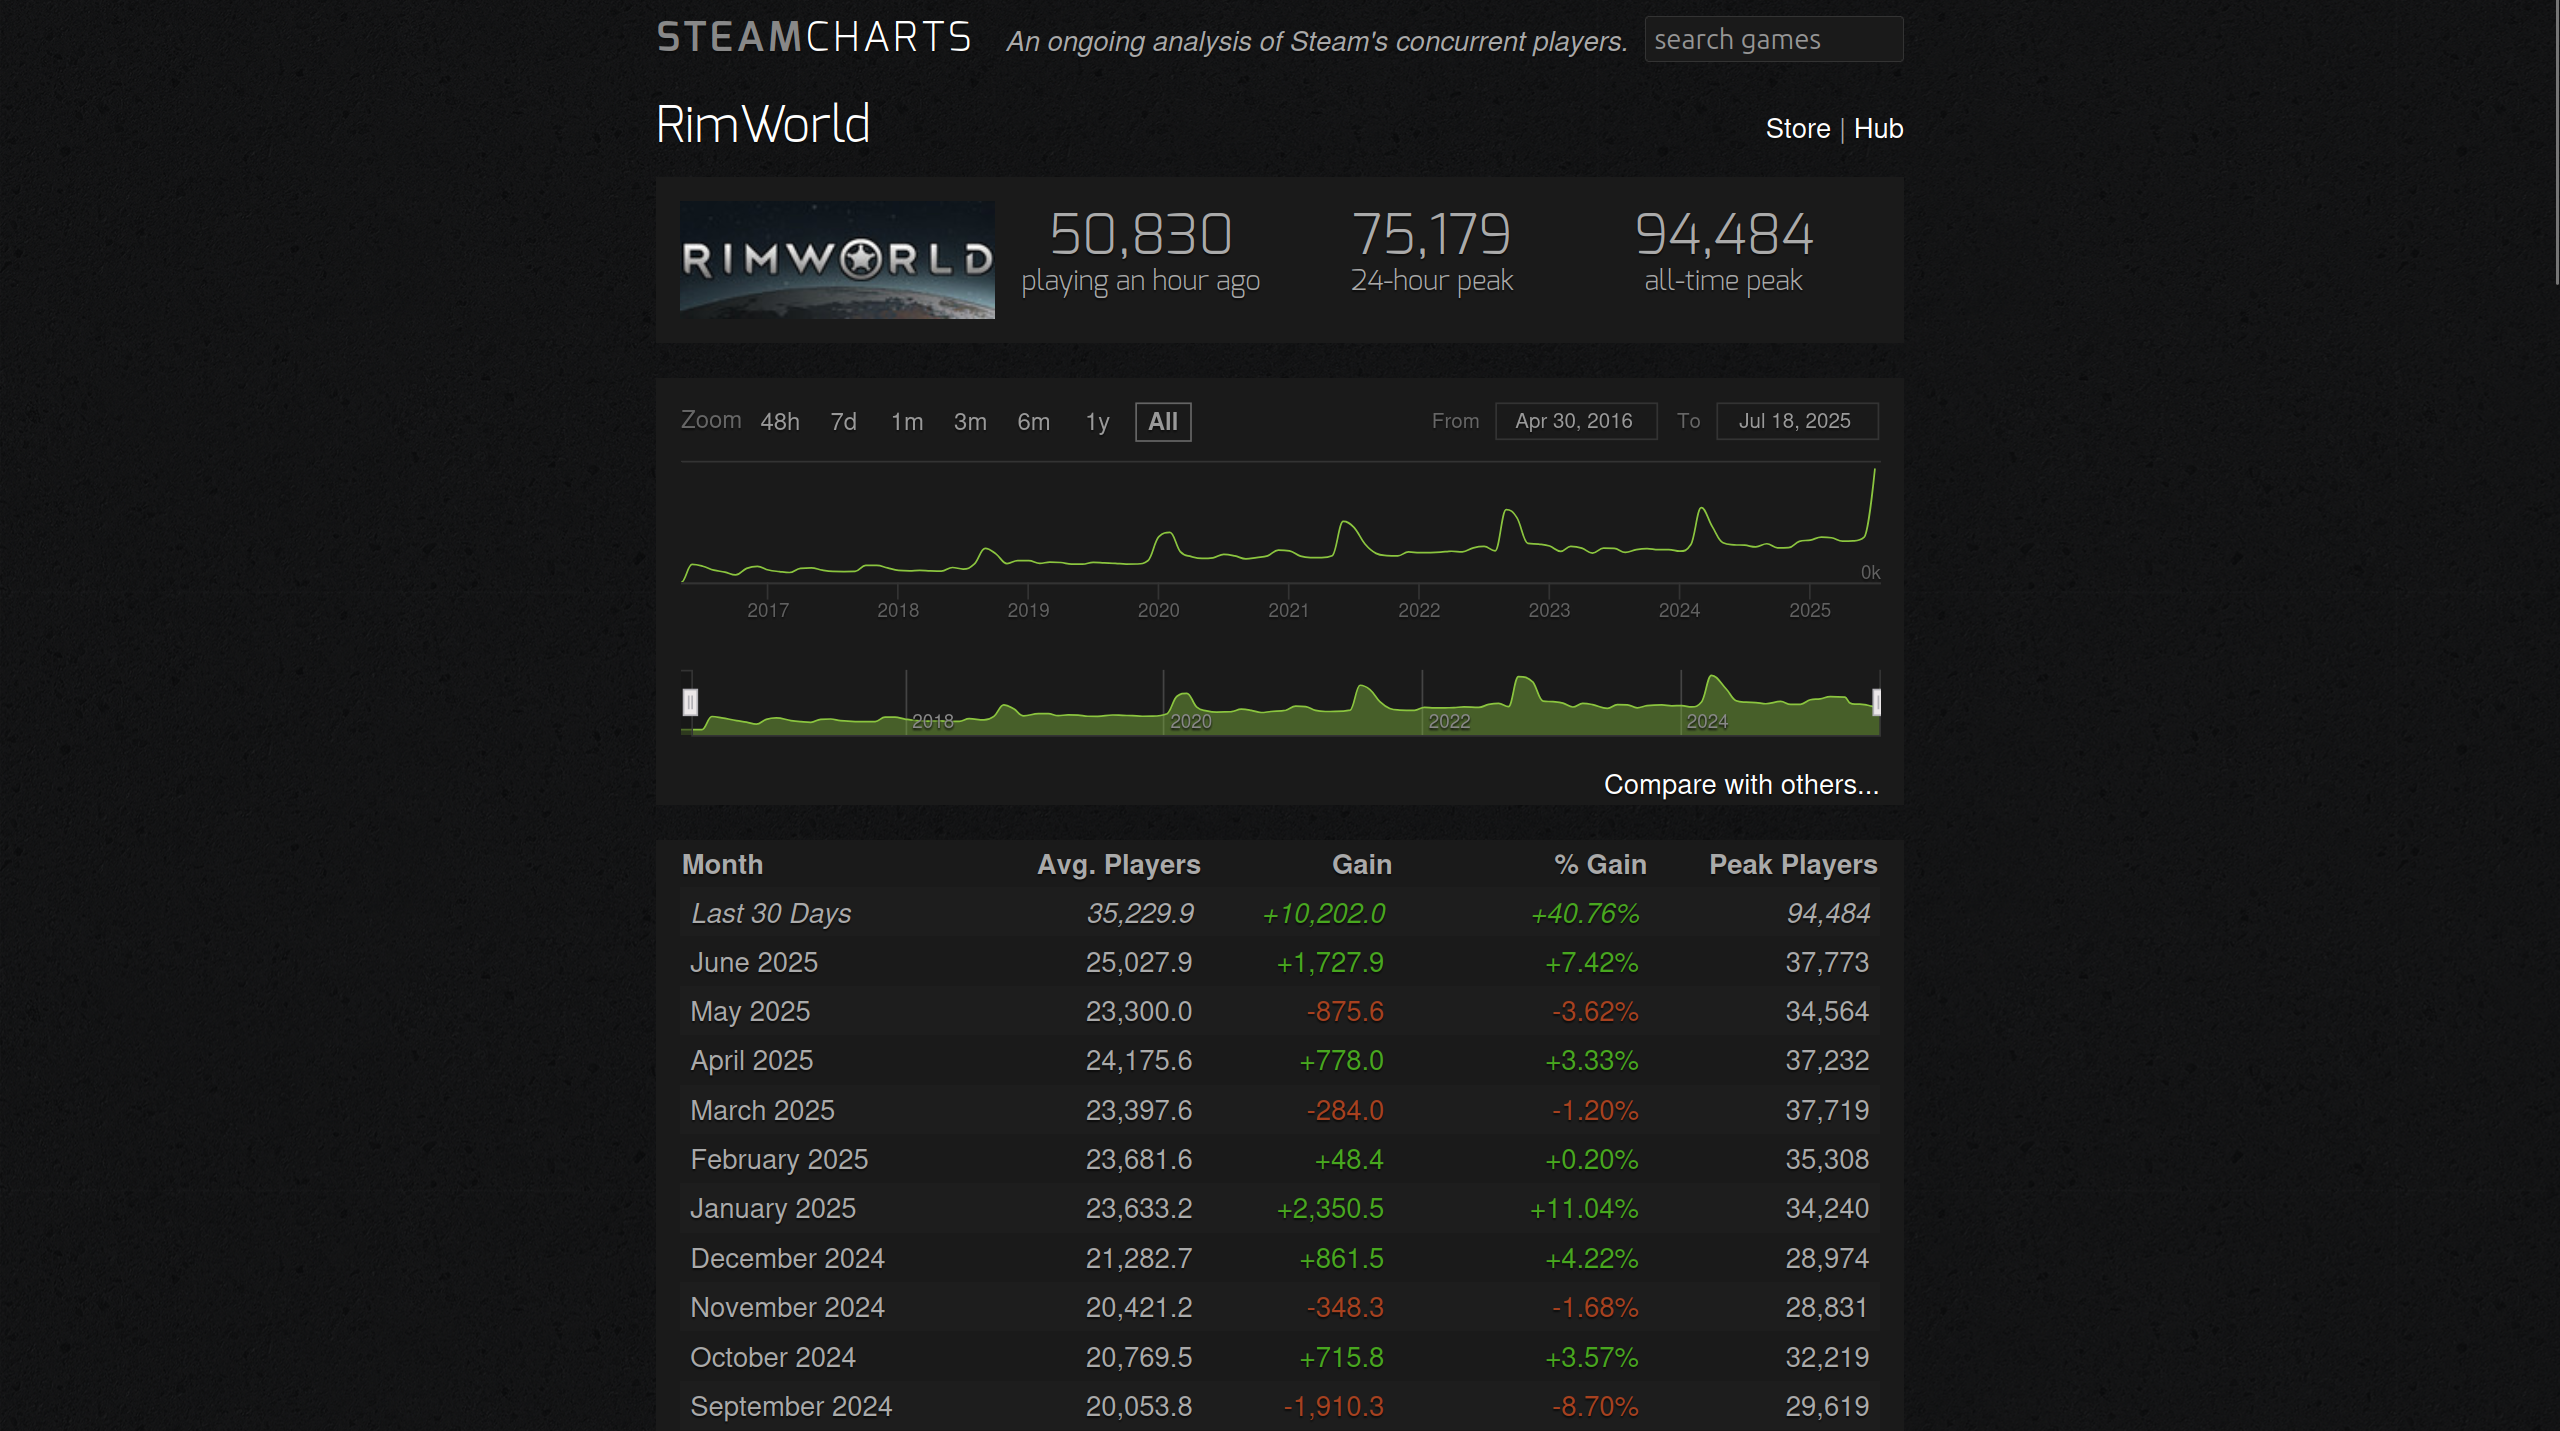
Task: Grab the left navigator range handle
Action: 690,702
